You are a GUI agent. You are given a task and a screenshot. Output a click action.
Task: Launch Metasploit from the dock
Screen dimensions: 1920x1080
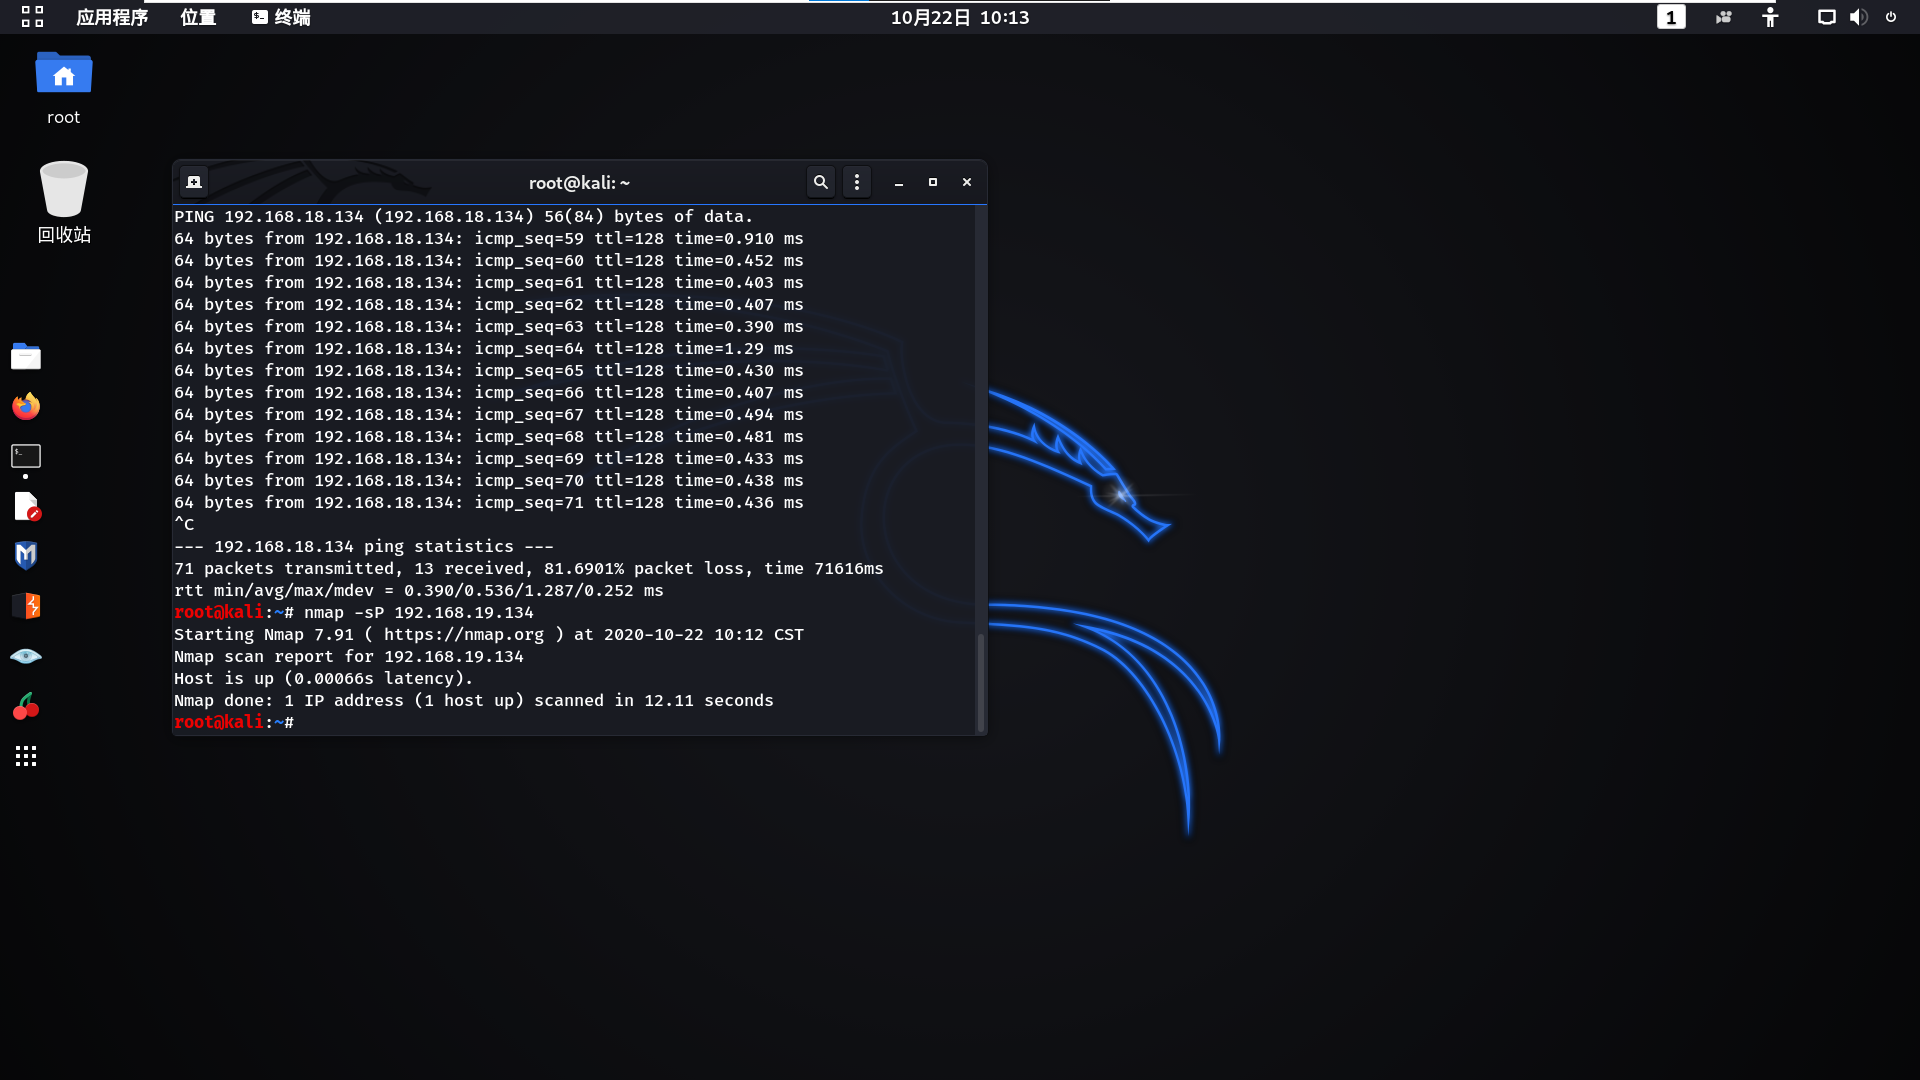click(x=26, y=556)
